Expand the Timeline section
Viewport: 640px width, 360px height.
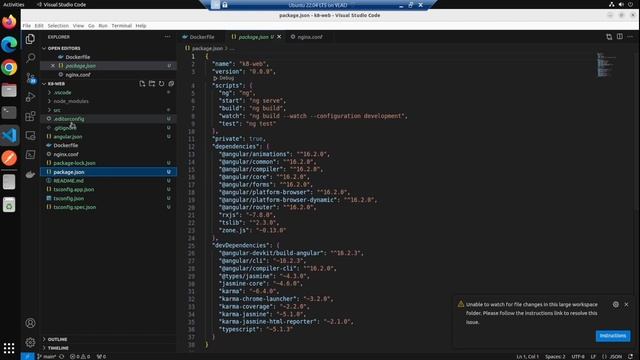[x=58, y=348]
